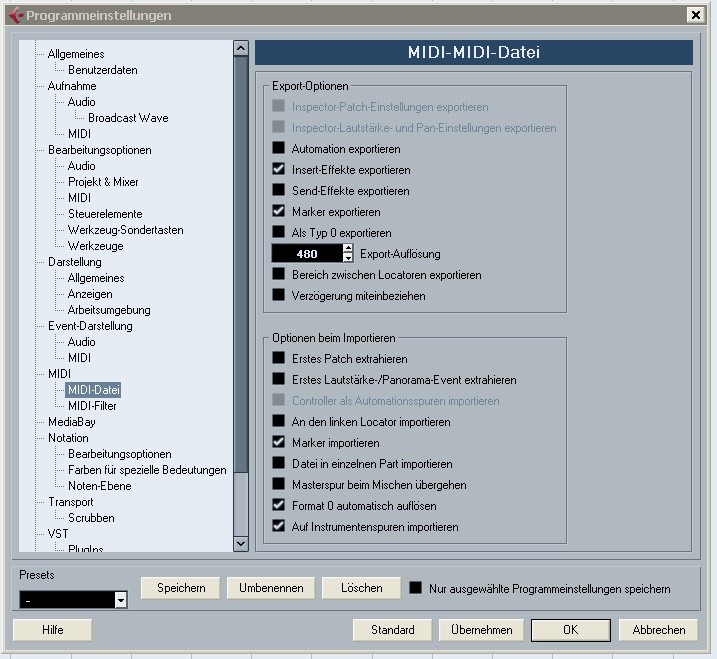Open Steuerelemente page
The image size is (717, 659).
105,214
